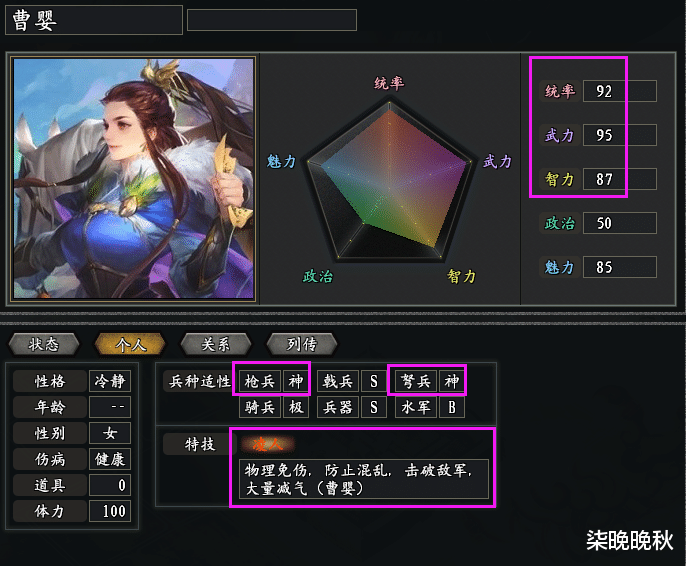Click the 曹婴 character portrait
686x566 pixels.
133,178
